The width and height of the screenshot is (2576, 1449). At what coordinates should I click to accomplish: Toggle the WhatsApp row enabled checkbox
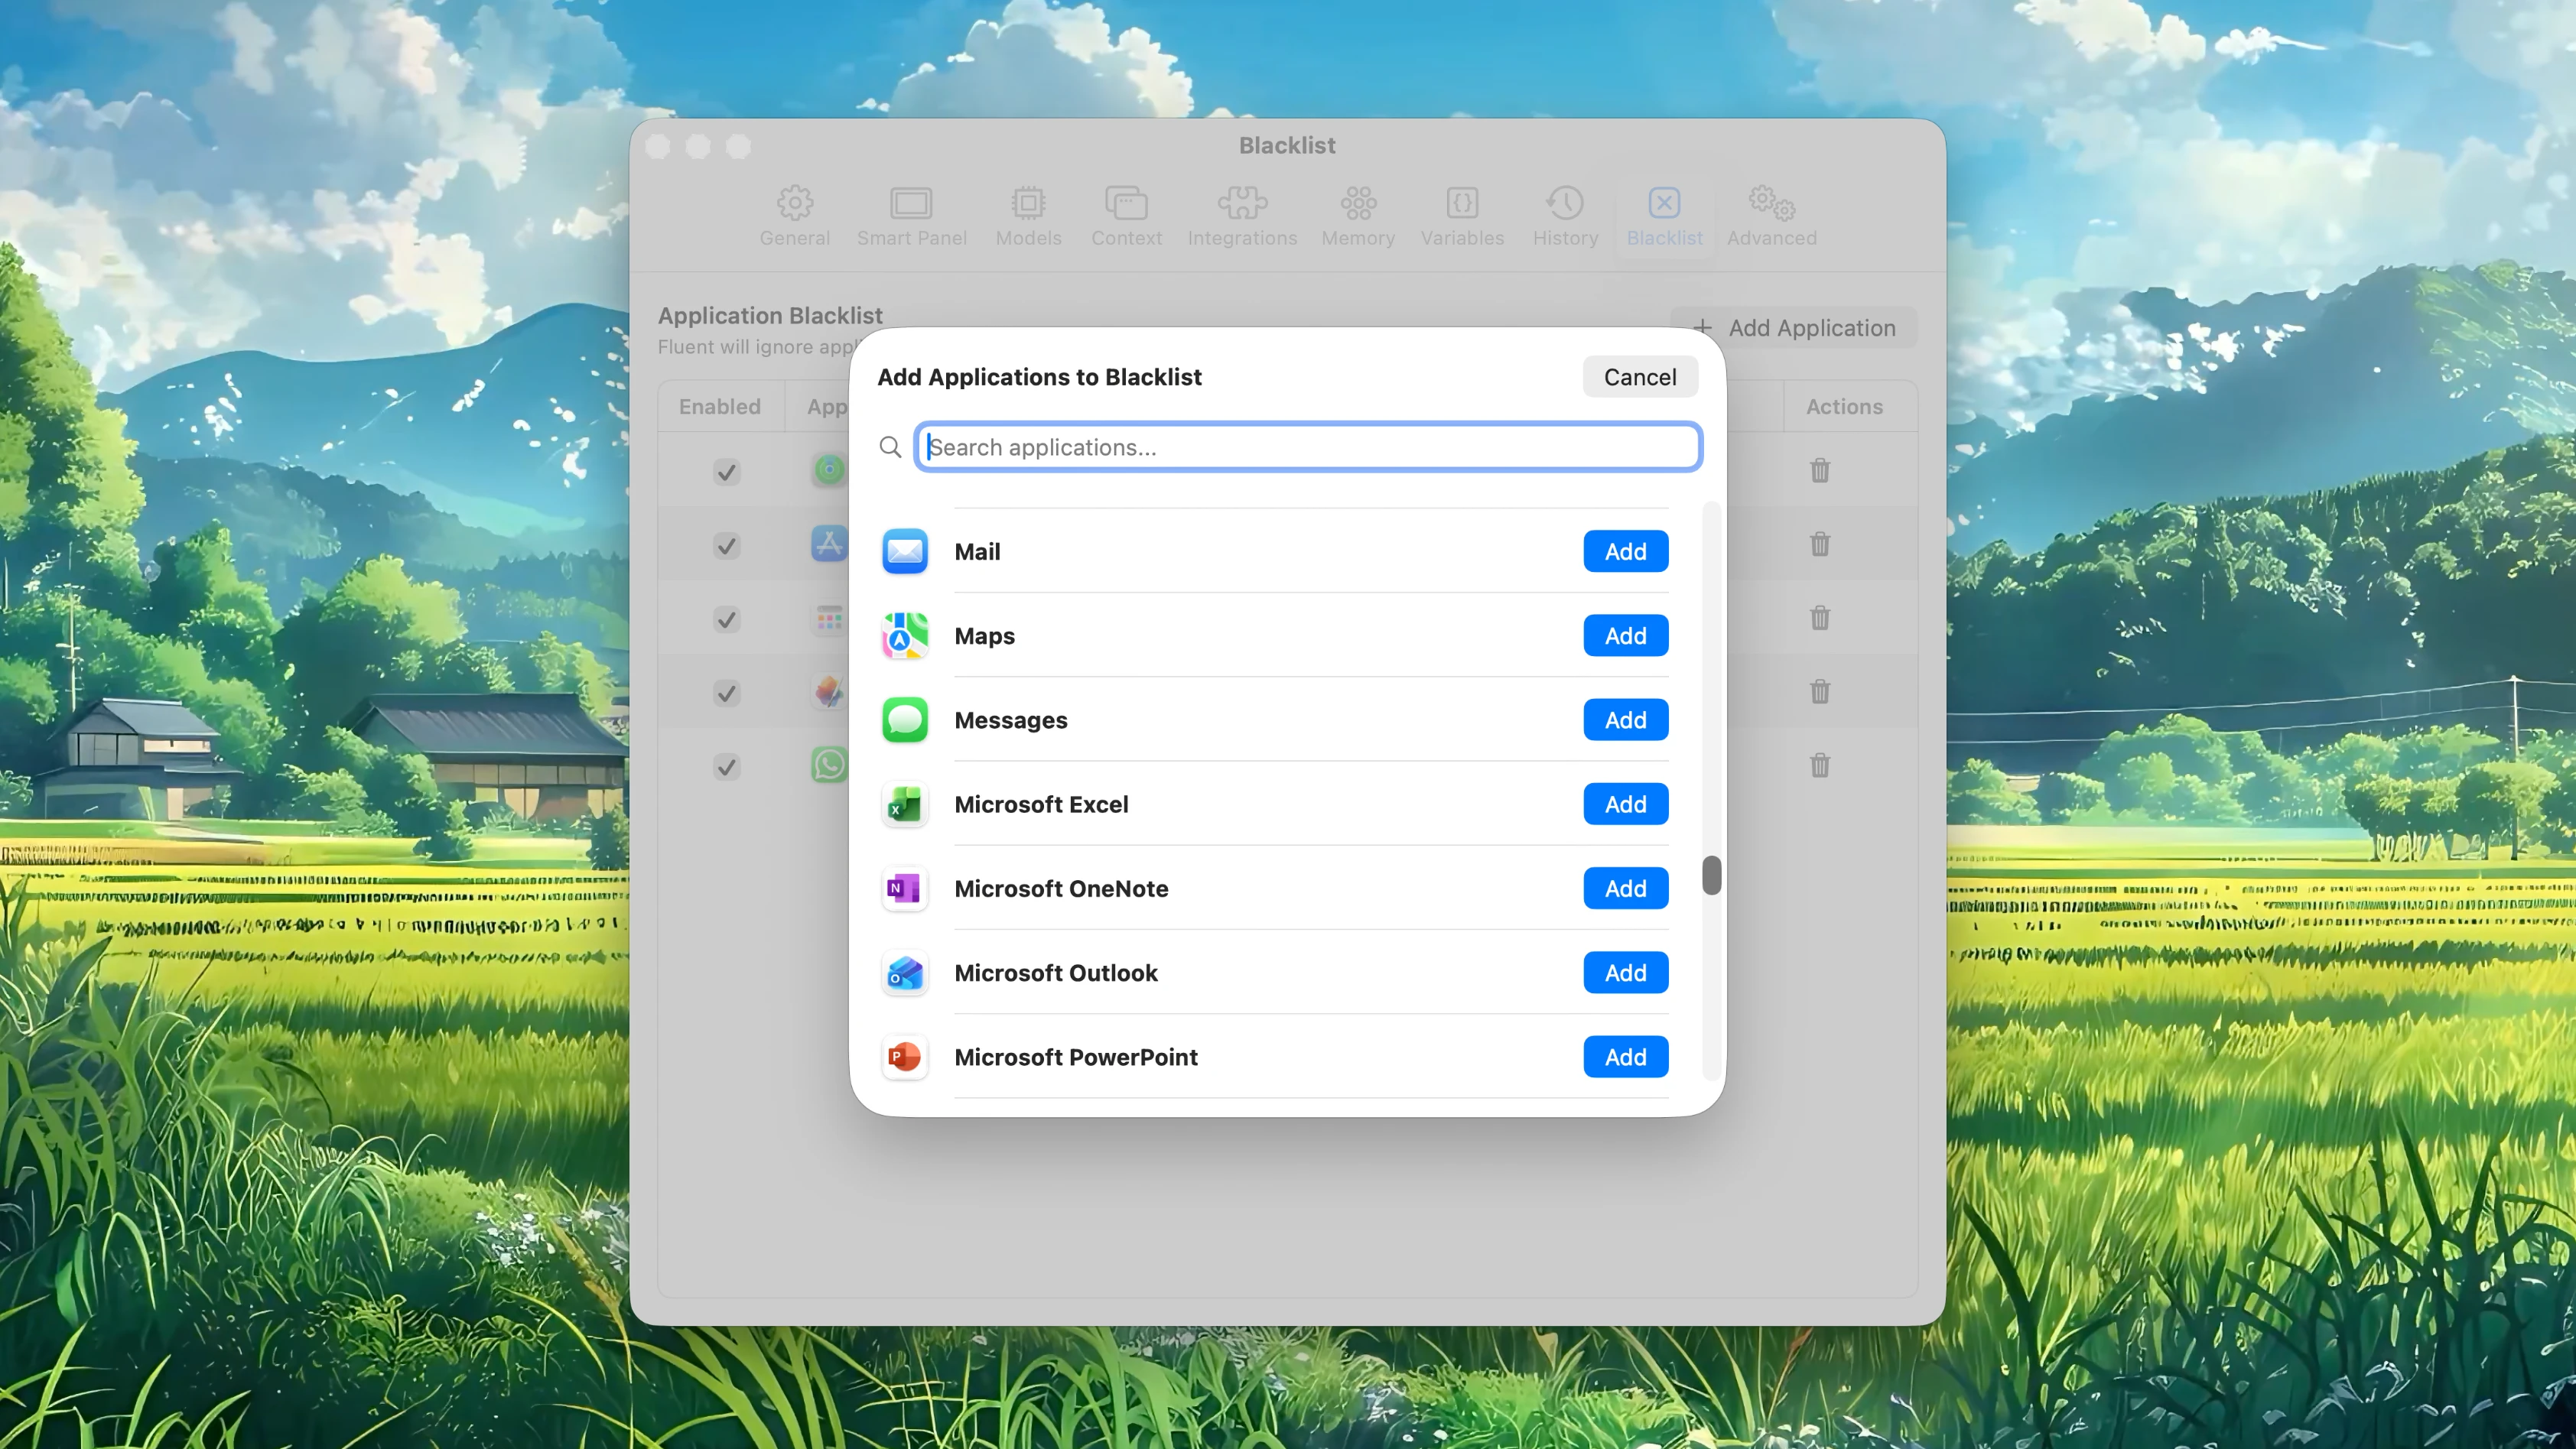point(726,766)
